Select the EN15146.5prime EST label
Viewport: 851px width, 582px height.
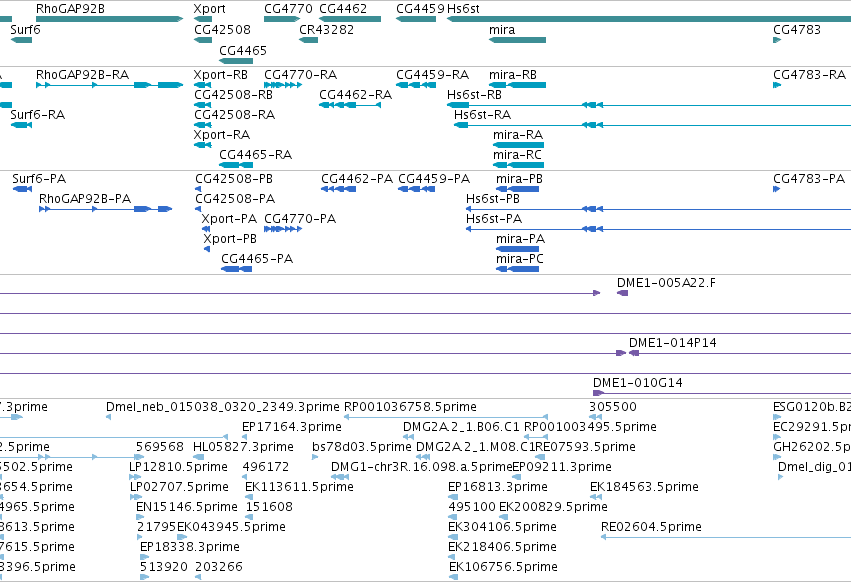tap(187, 507)
